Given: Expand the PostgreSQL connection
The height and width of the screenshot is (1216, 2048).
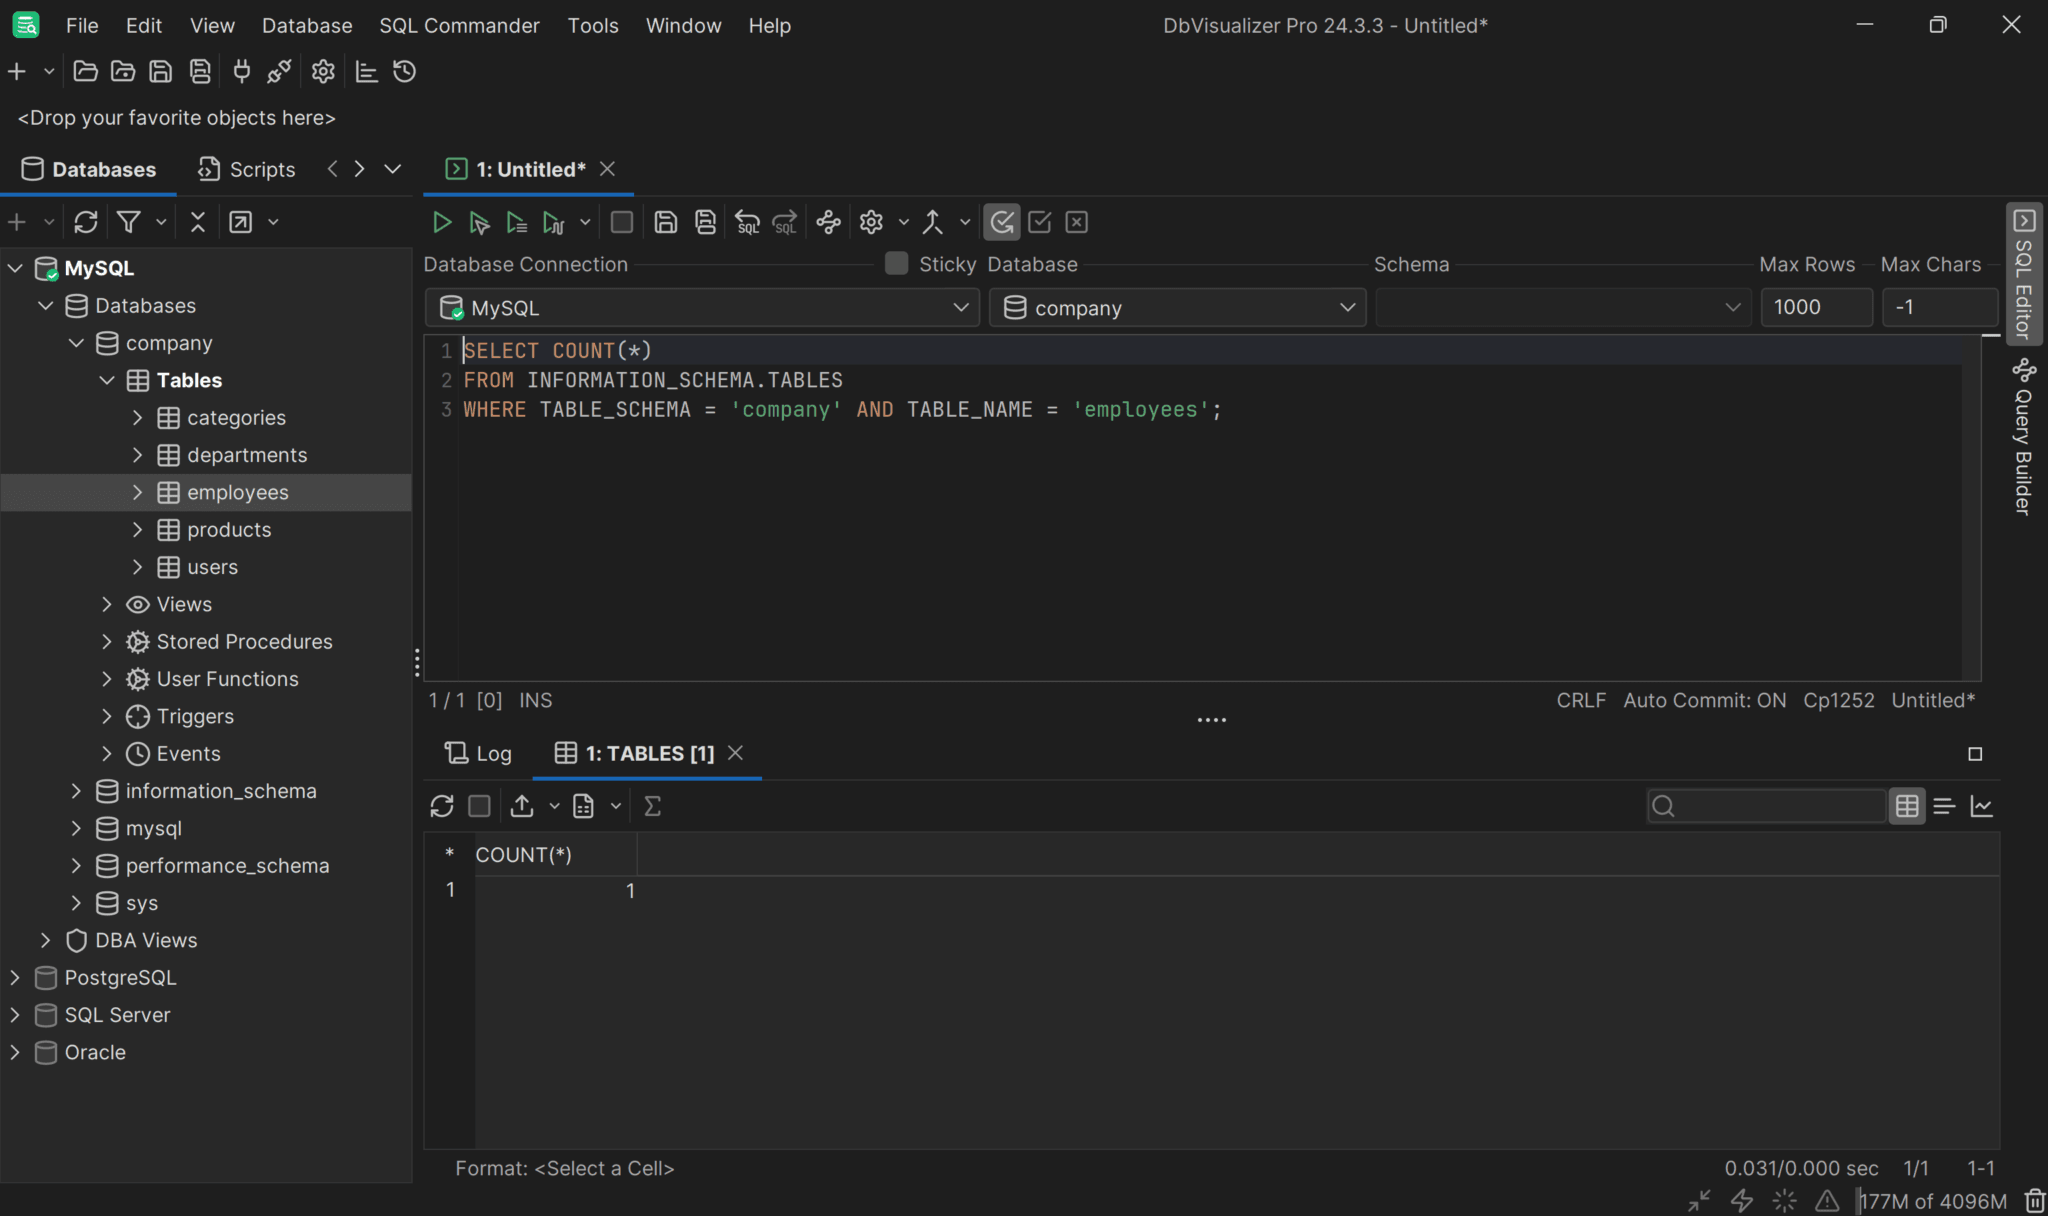Looking at the screenshot, I should (x=15, y=977).
